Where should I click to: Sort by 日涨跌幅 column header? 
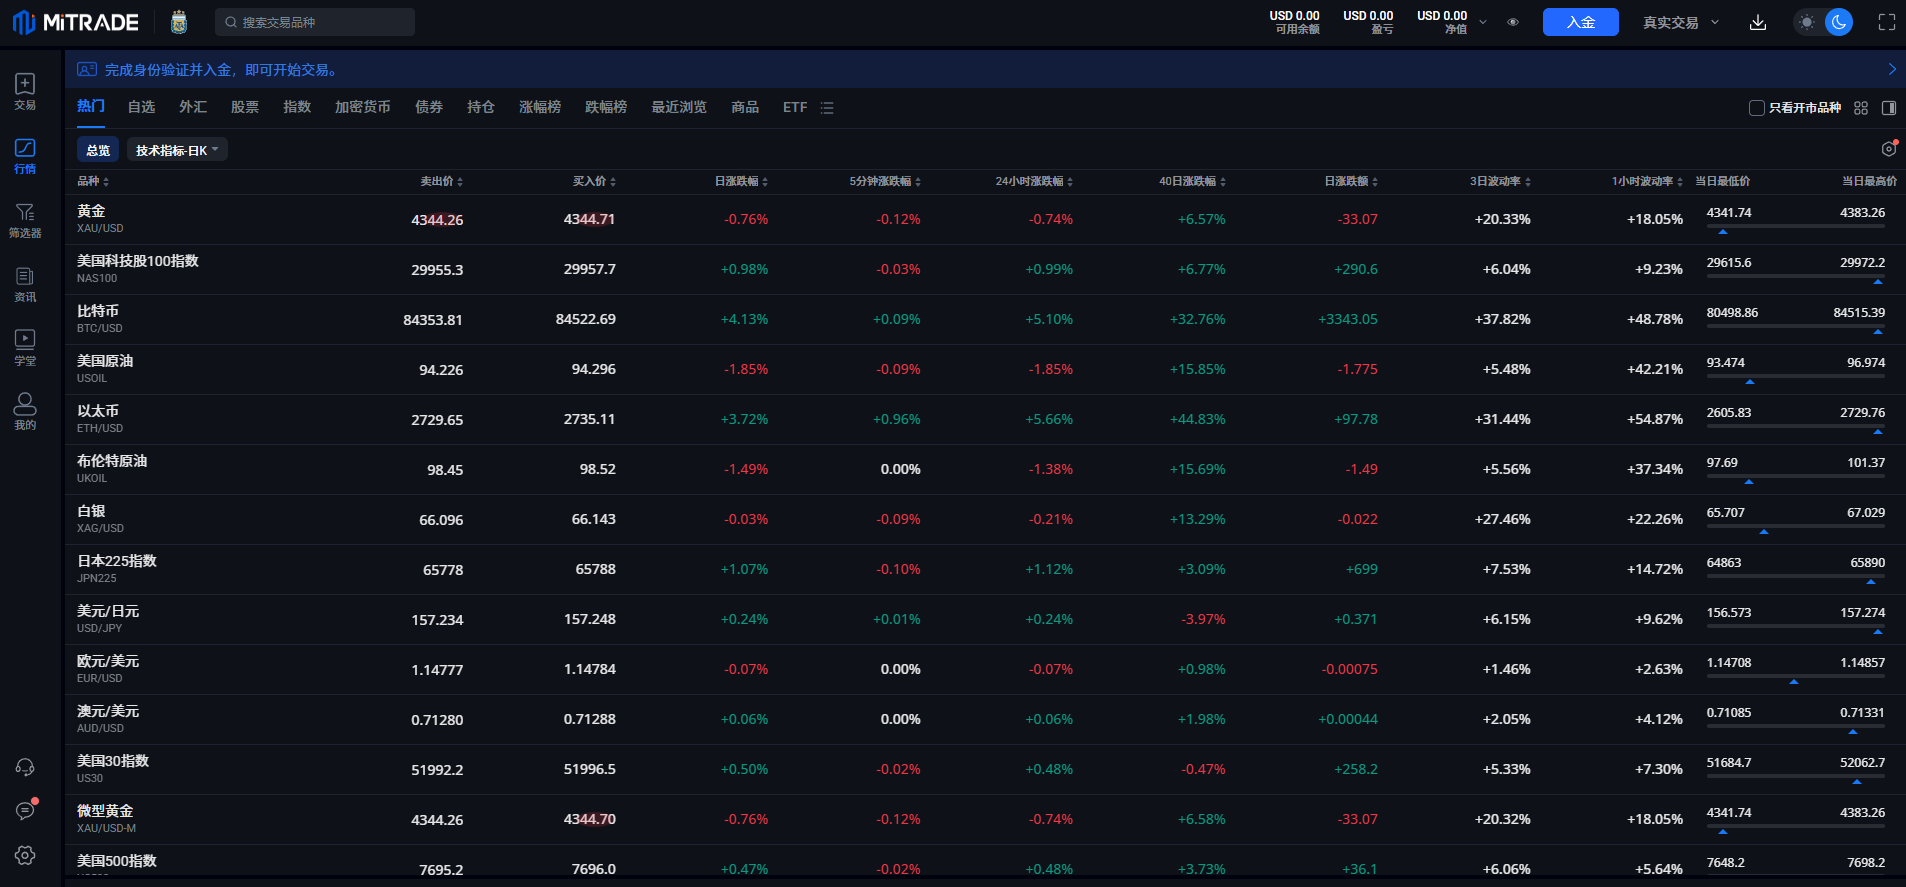[x=741, y=181]
